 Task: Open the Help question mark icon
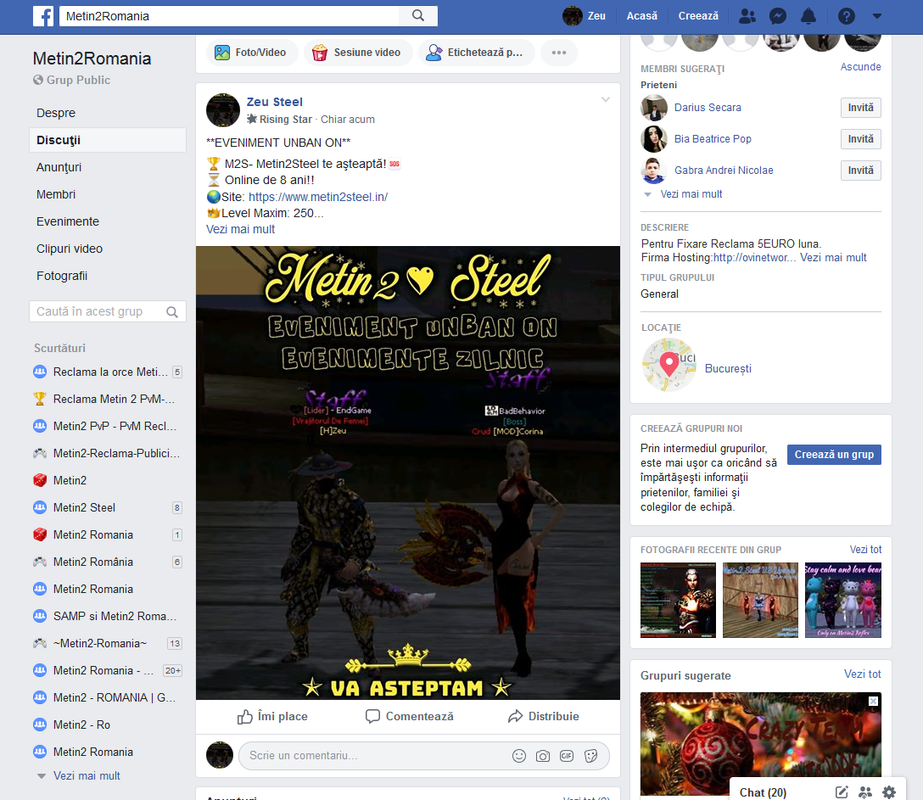point(846,16)
